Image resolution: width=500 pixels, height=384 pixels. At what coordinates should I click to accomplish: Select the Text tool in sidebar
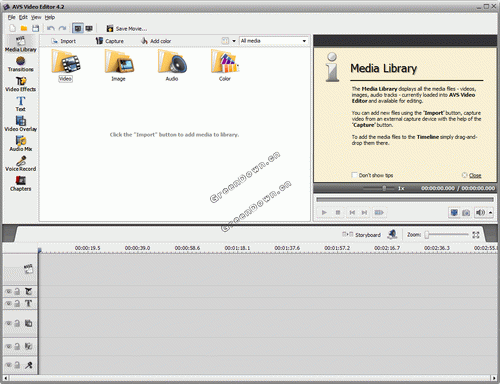tap(20, 104)
